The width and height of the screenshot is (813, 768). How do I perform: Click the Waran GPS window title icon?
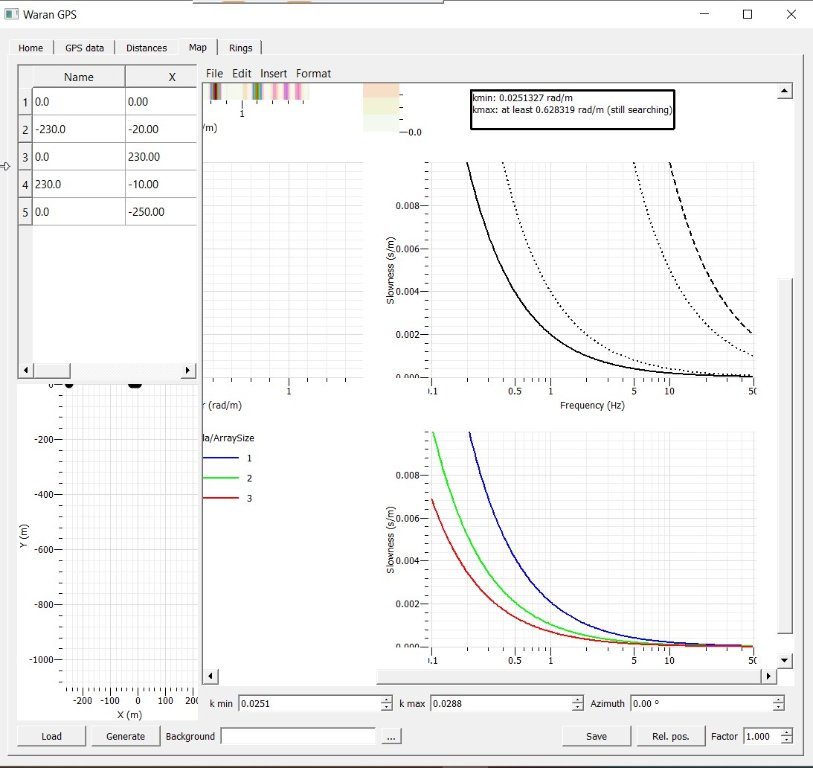click(12, 14)
